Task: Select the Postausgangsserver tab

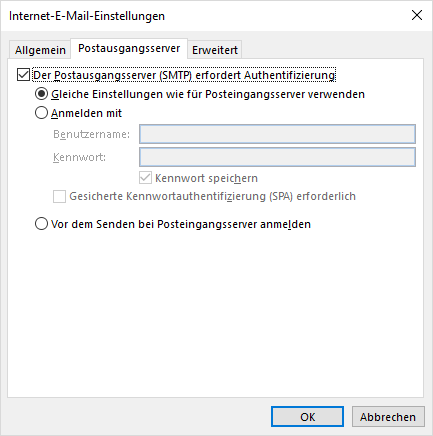Action: [x=129, y=49]
